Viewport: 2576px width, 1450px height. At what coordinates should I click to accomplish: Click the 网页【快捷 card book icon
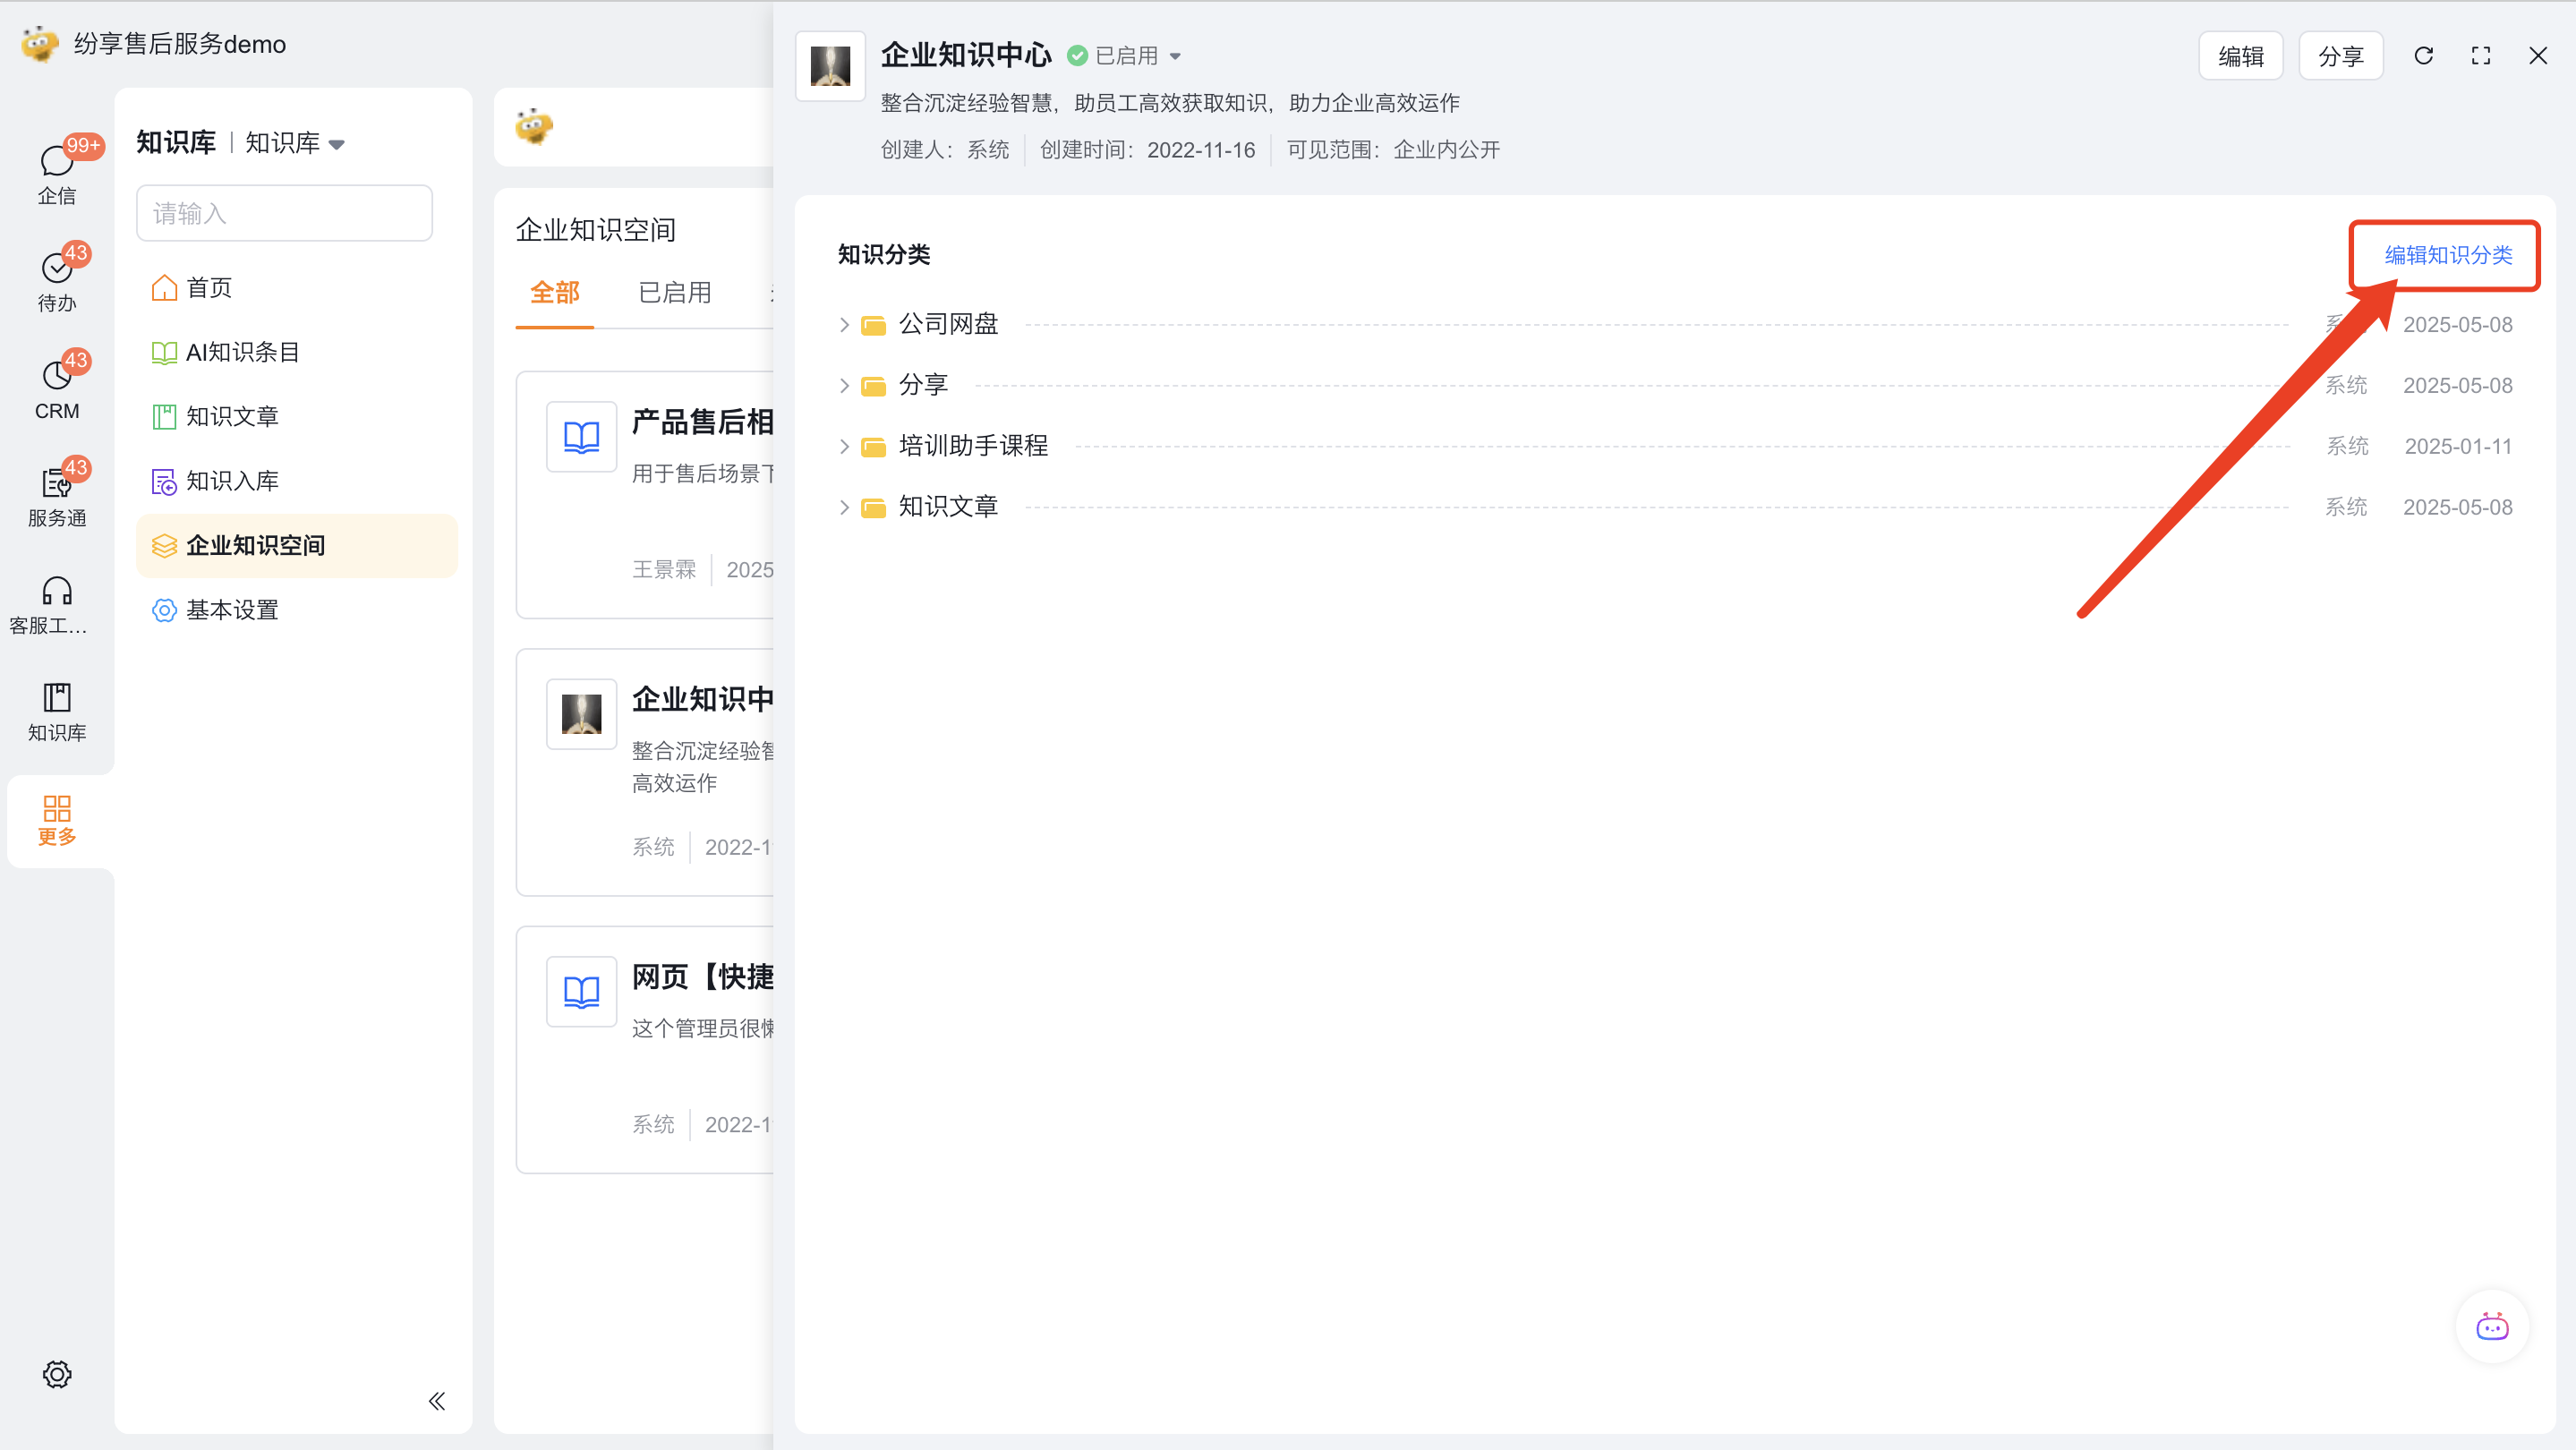pyautogui.click(x=581, y=991)
